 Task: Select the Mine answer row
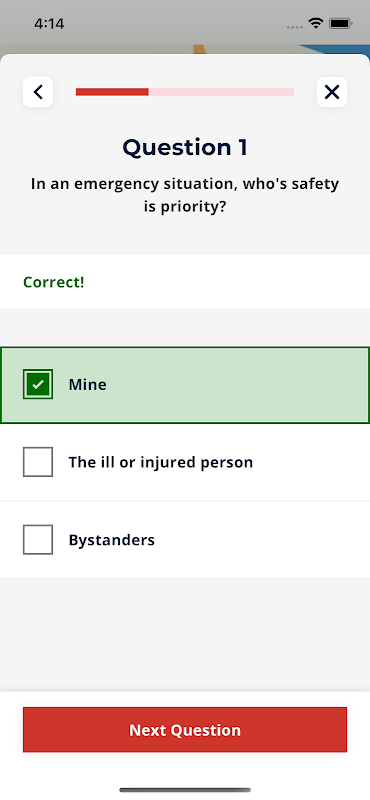pyautogui.click(x=185, y=385)
